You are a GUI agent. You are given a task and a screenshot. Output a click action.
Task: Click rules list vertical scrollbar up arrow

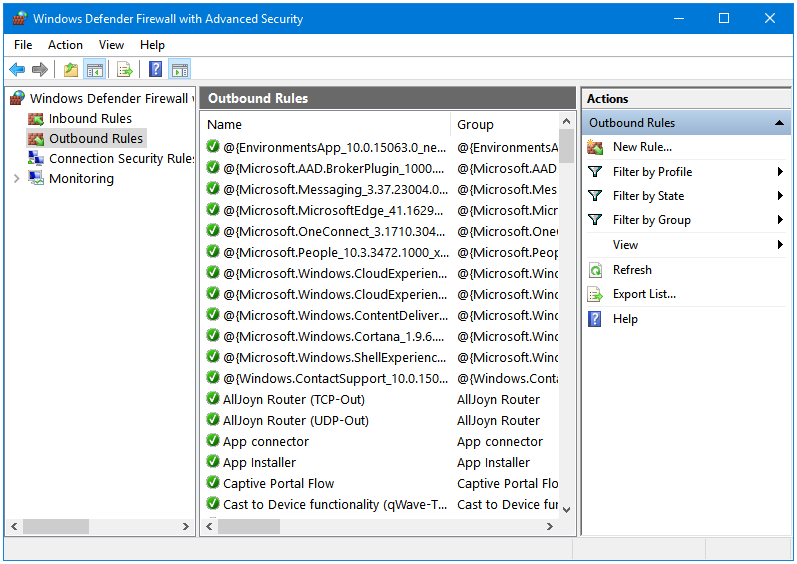[x=566, y=121]
